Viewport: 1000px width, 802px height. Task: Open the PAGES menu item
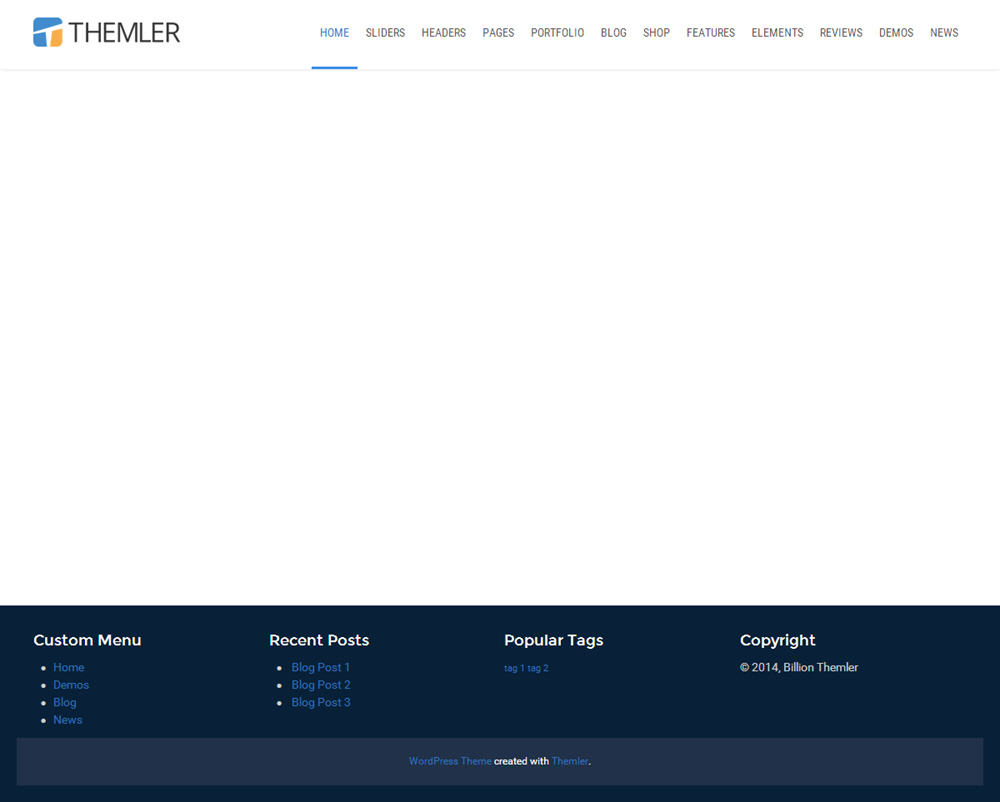pyautogui.click(x=498, y=33)
